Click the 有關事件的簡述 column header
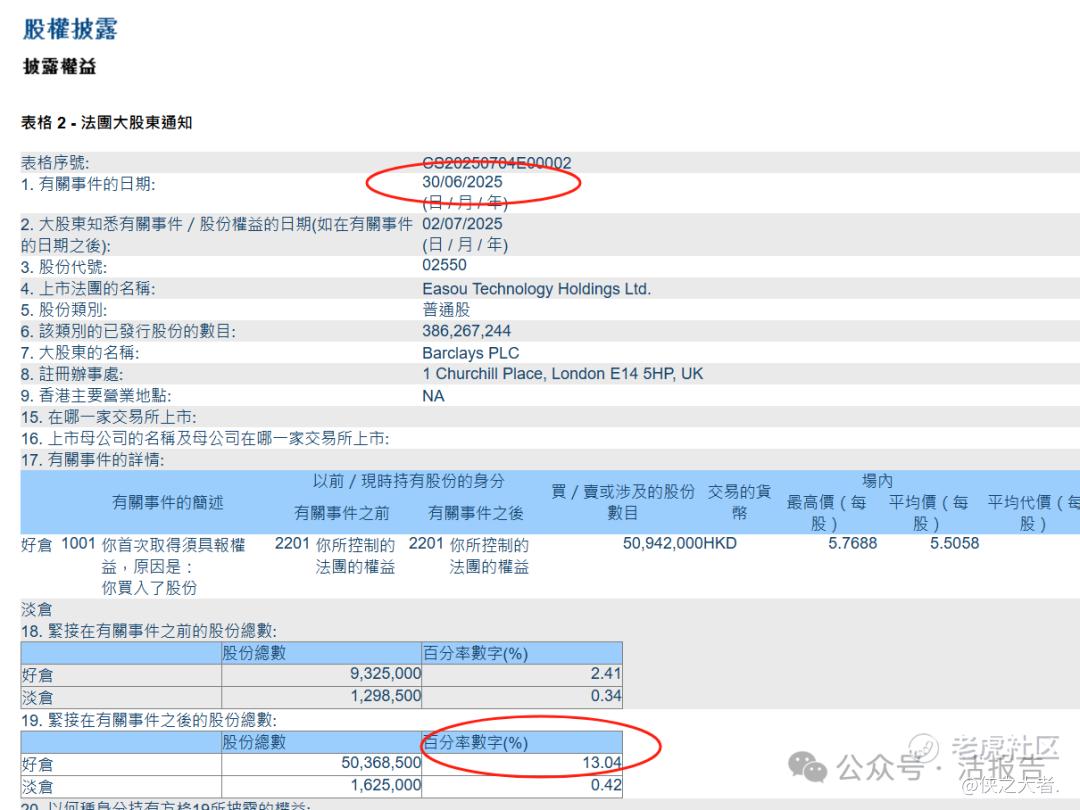Viewport: 1080px width, 810px height. (168, 503)
